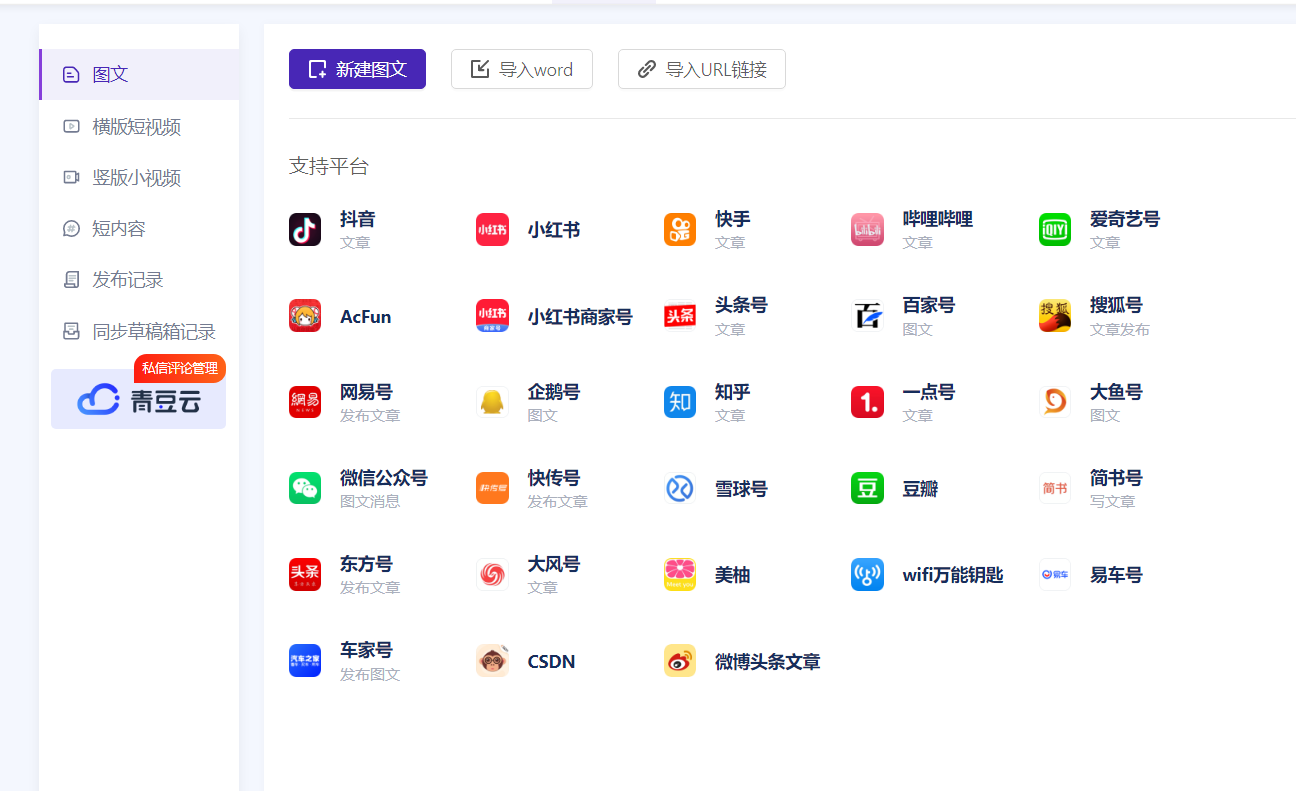Select the Xiaohongshu (小红书) icon
This screenshot has width=1296, height=791.
(x=492, y=230)
